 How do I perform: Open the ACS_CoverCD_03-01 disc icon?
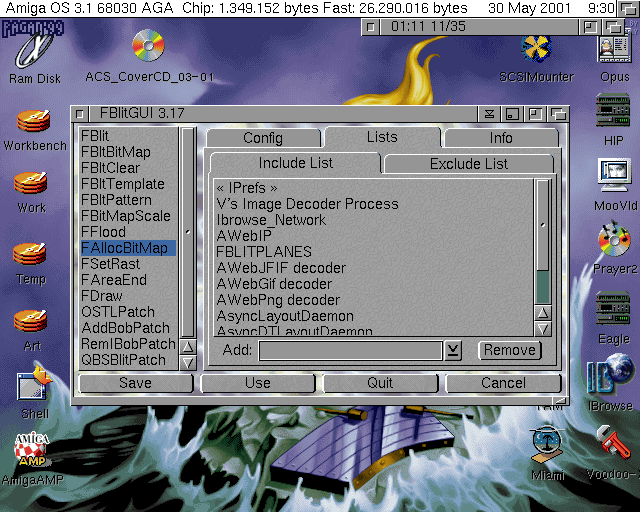pos(149,46)
